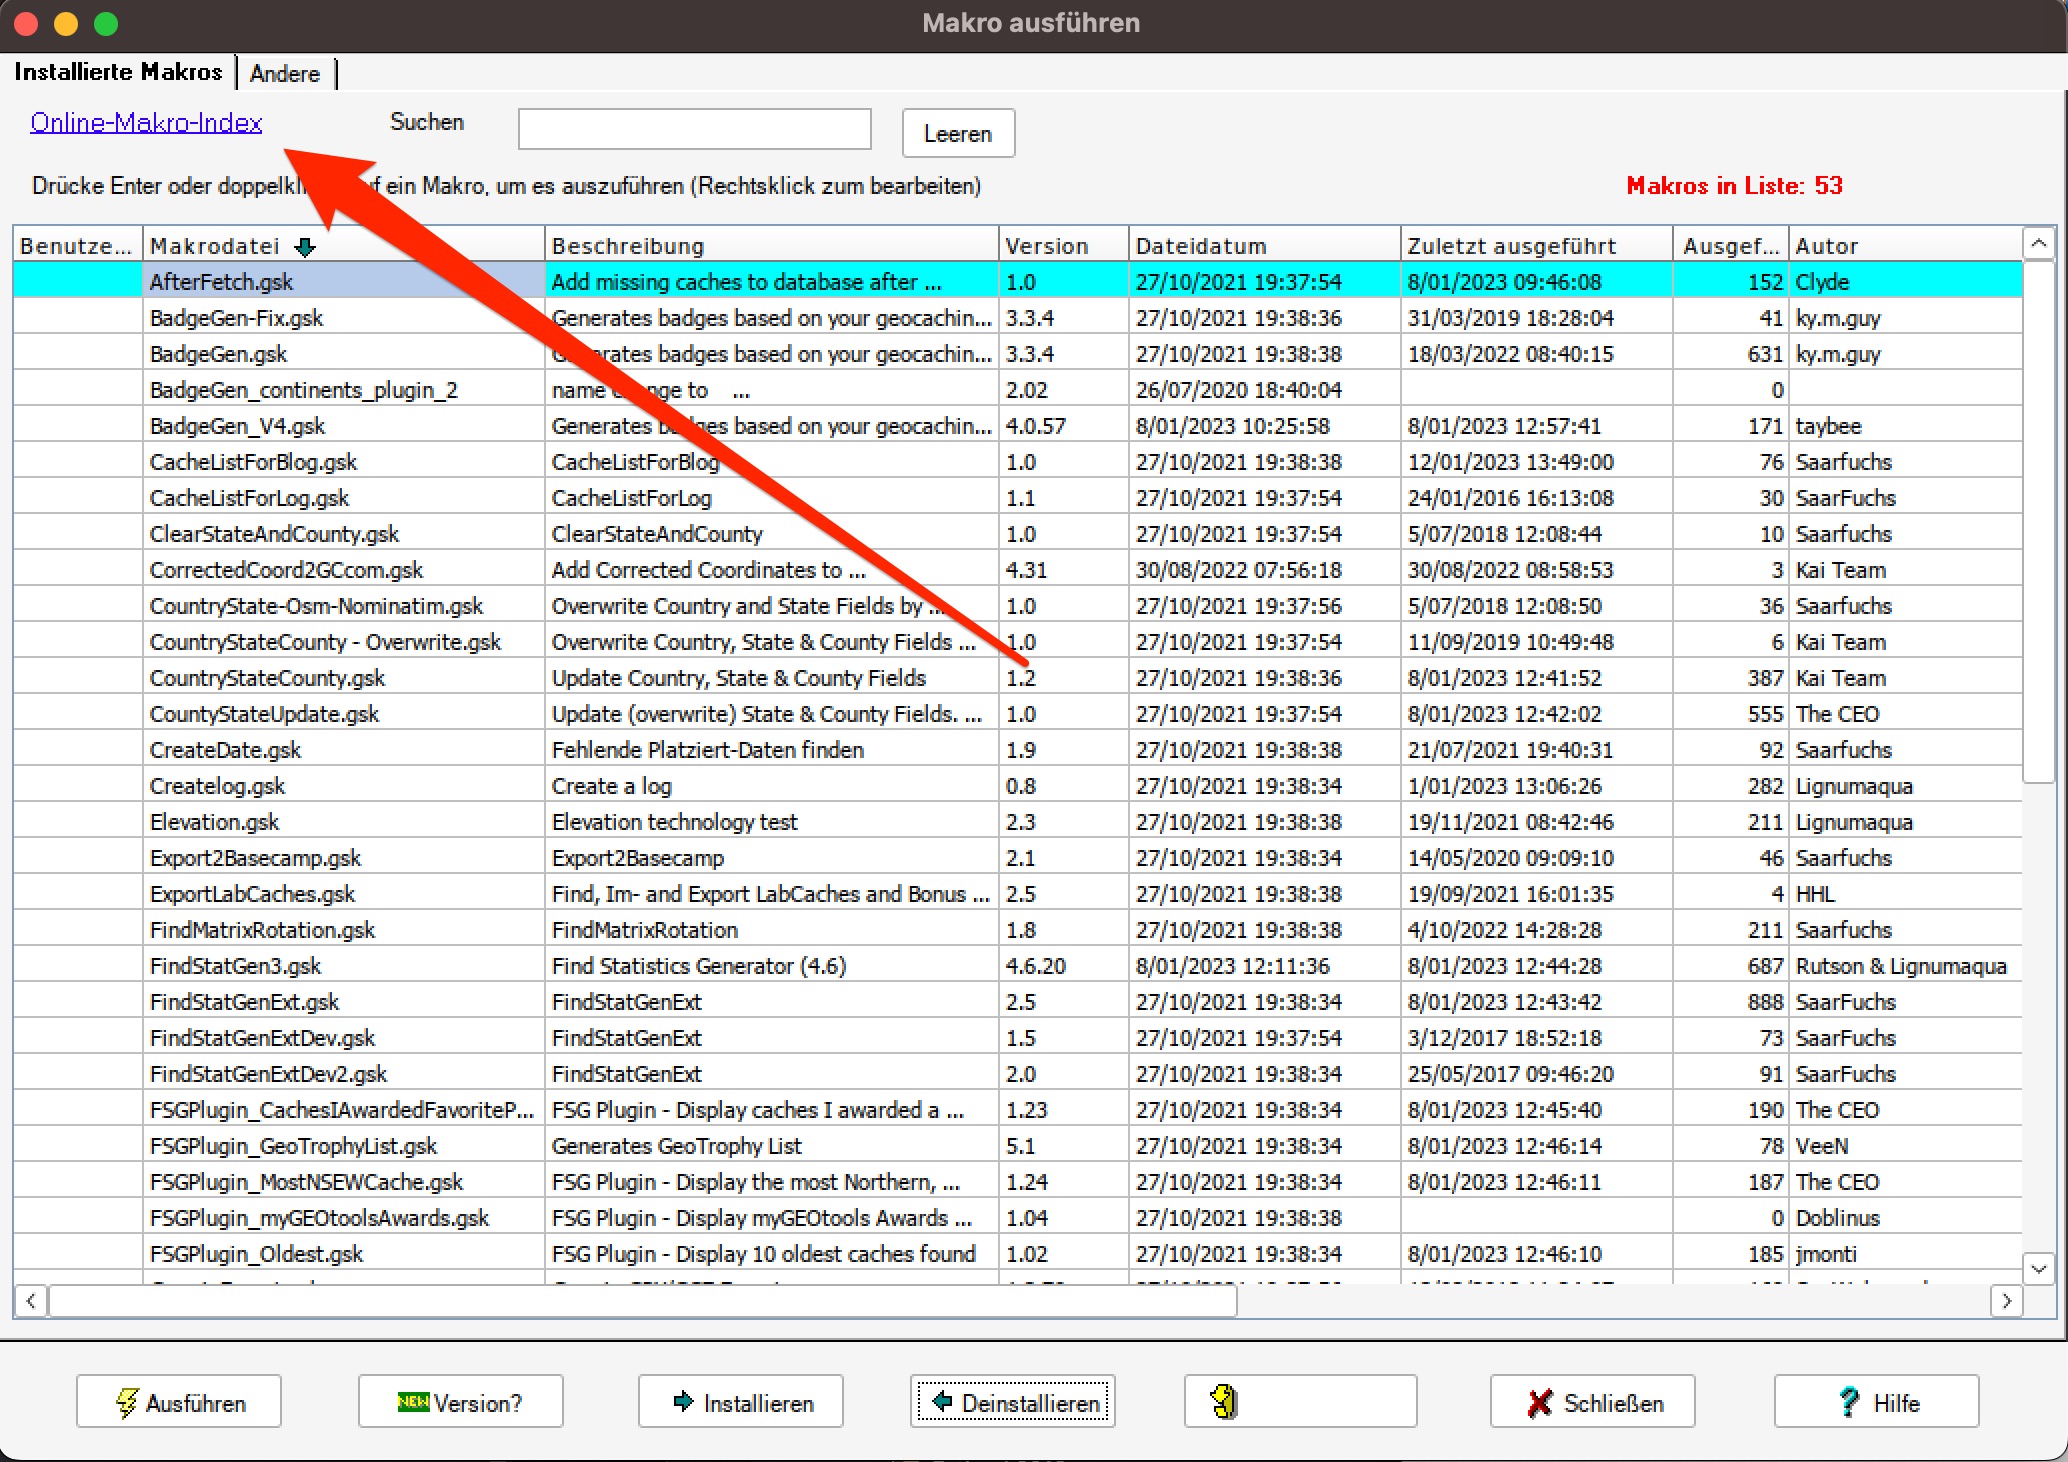Click the Suchen search input field
The height and width of the screenshot is (1462, 2068).
coord(695,129)
